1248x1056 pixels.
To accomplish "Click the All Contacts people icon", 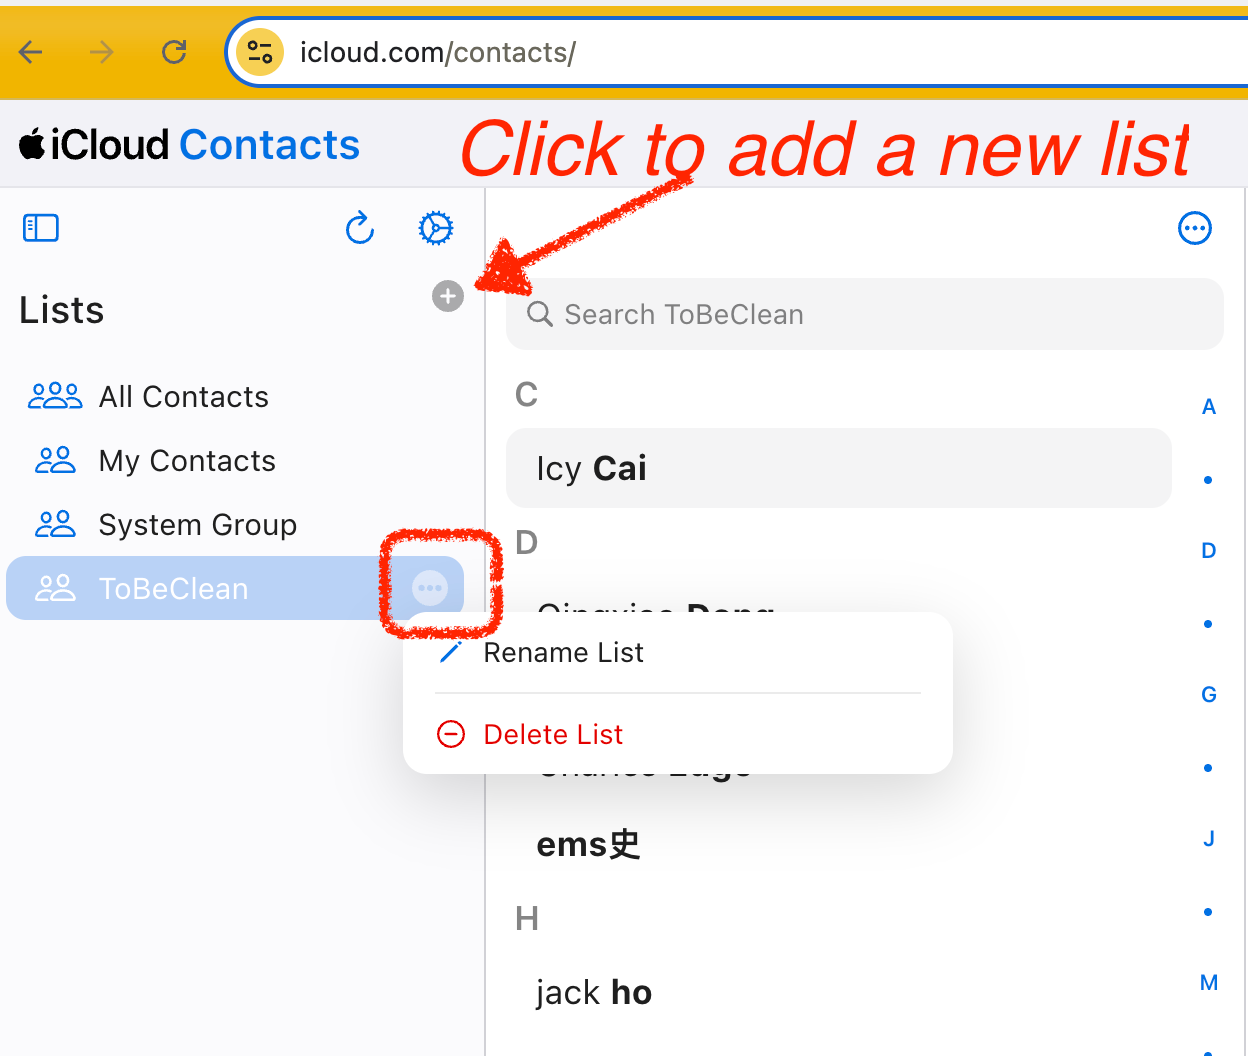I will point(55,396).
